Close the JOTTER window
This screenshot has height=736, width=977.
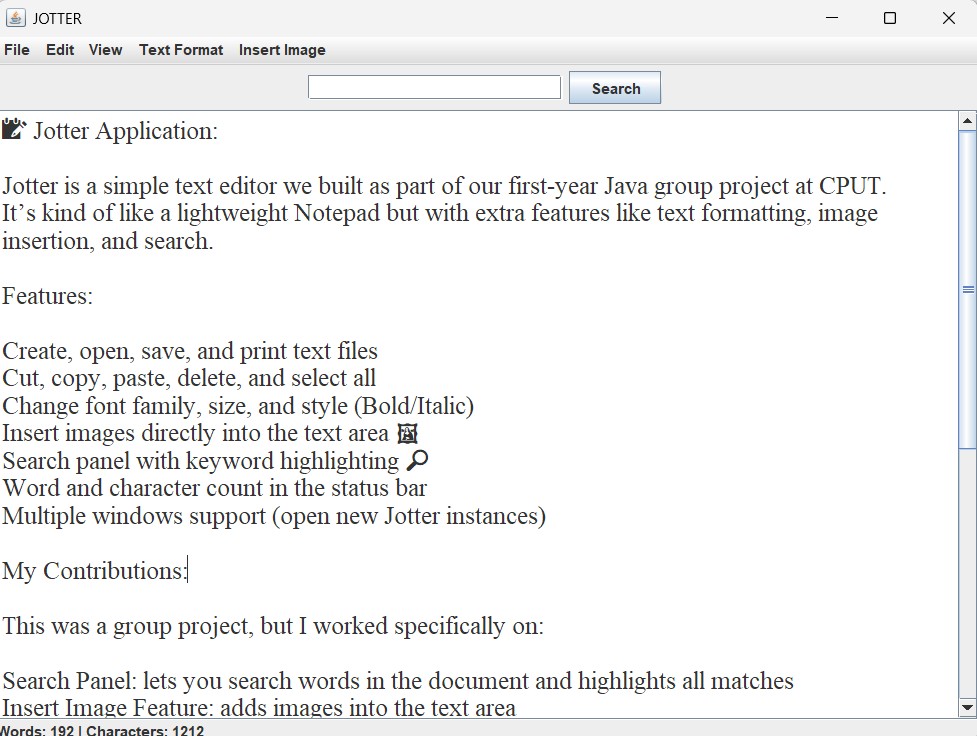948,18
